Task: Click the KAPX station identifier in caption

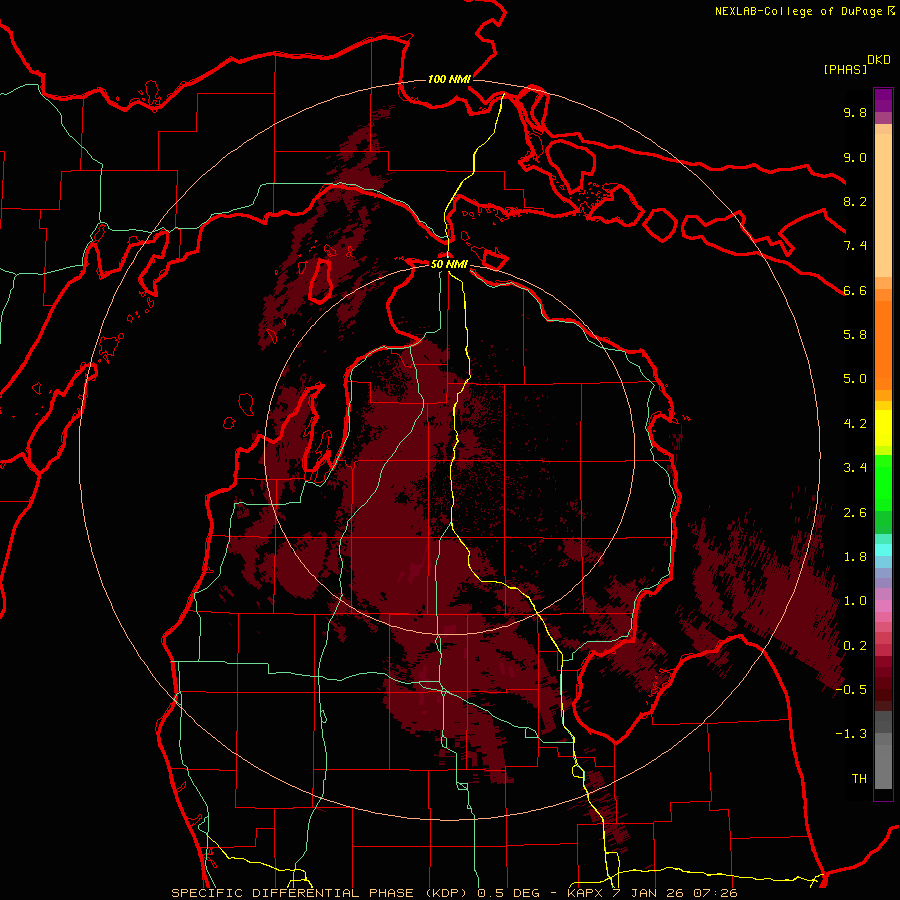Action: (585, 893)
